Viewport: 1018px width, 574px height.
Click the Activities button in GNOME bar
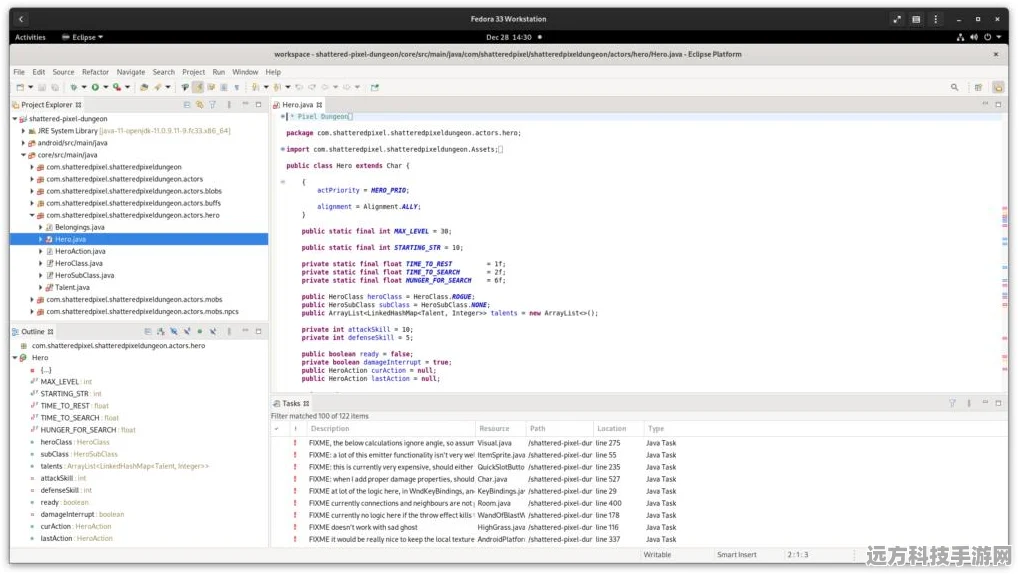[30, 37]
